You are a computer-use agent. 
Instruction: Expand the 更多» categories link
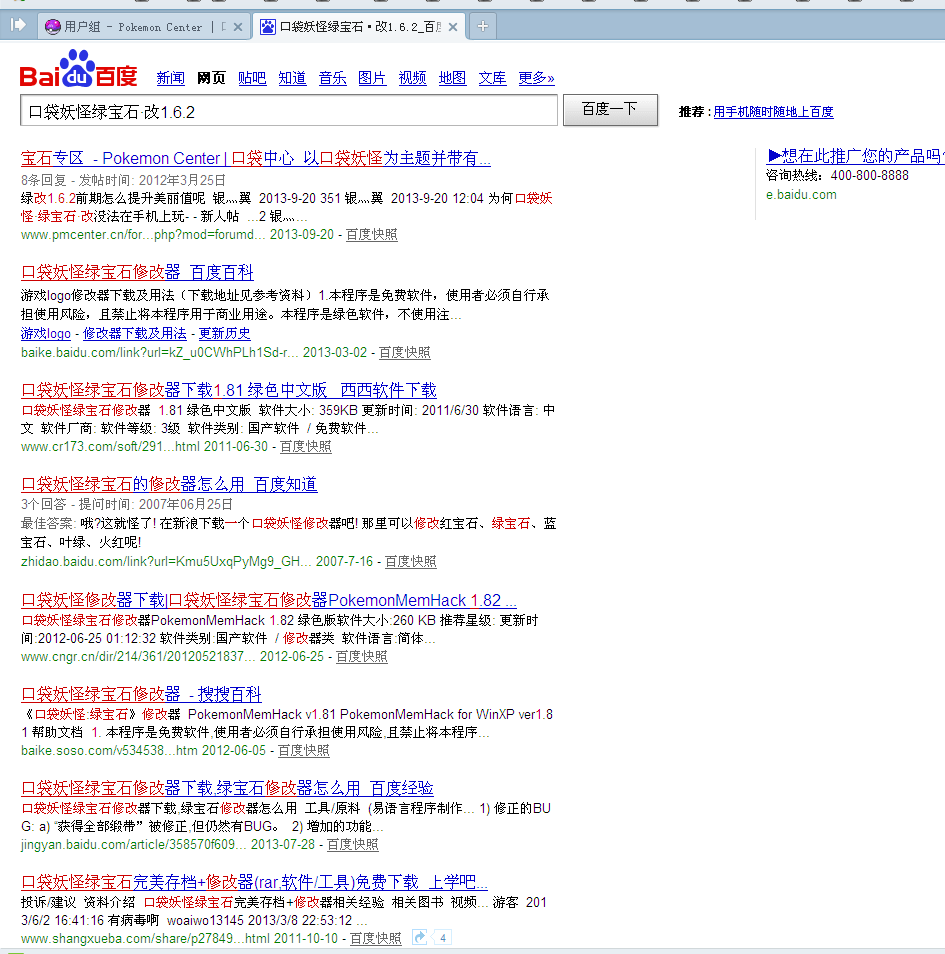point(536,78)
